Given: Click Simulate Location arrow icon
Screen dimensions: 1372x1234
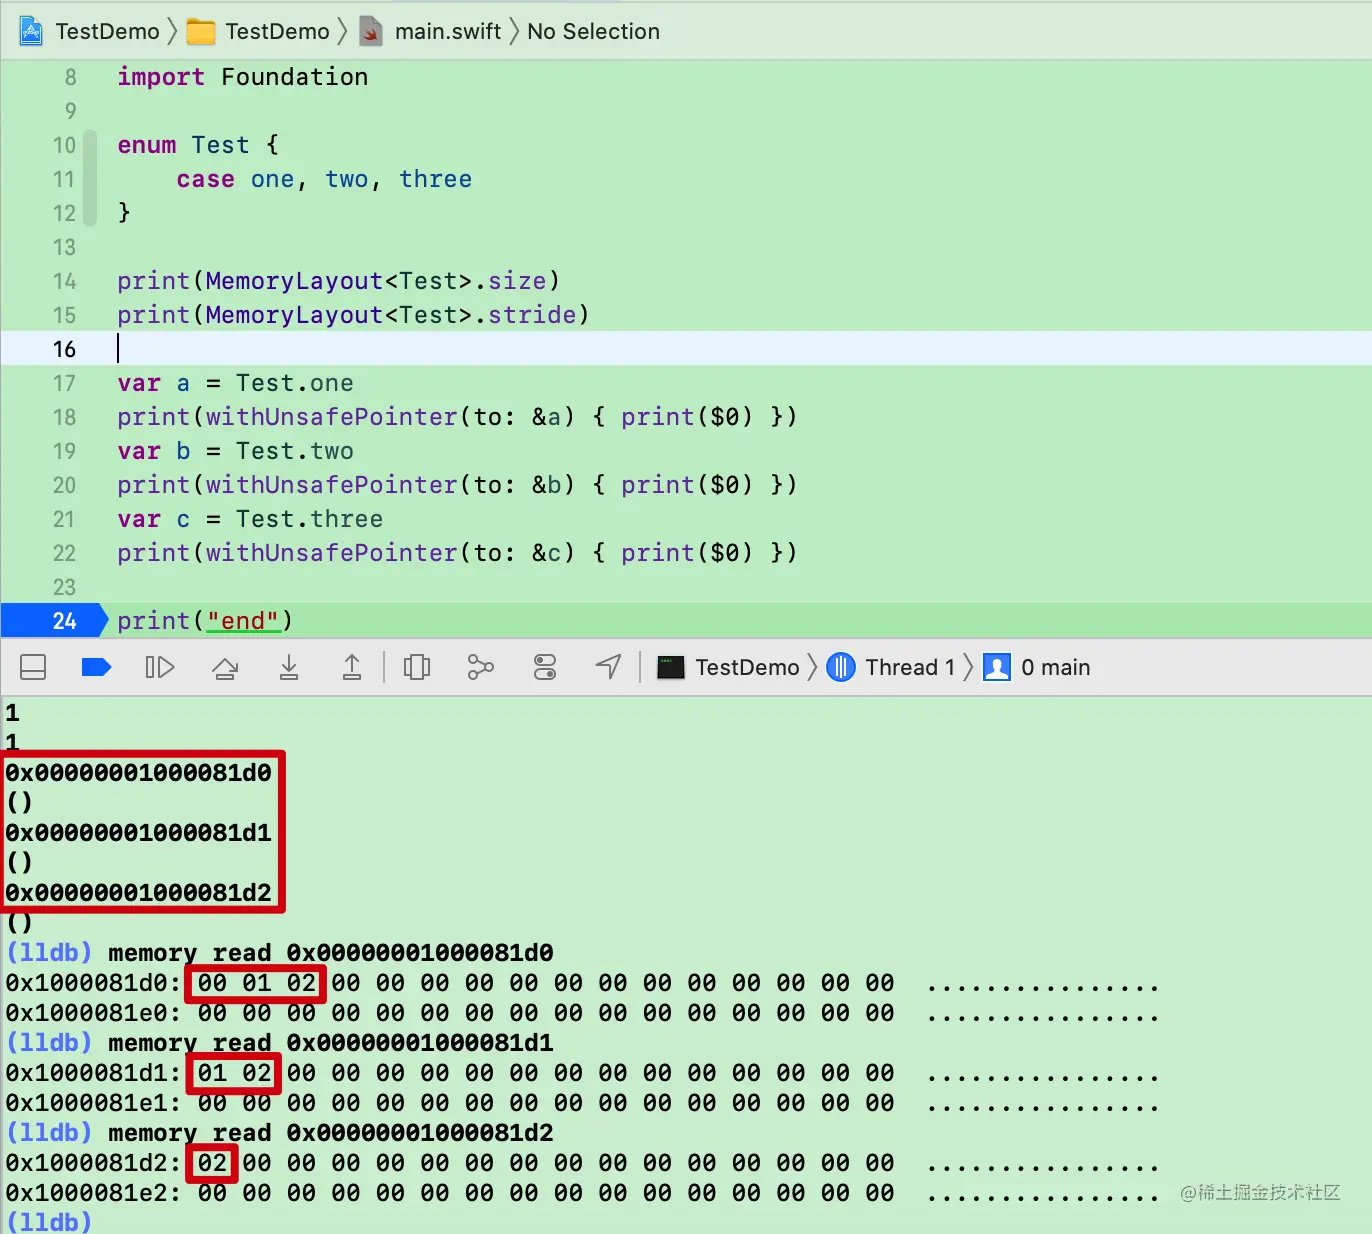Looking at the screenshot, I should (609, 666).
